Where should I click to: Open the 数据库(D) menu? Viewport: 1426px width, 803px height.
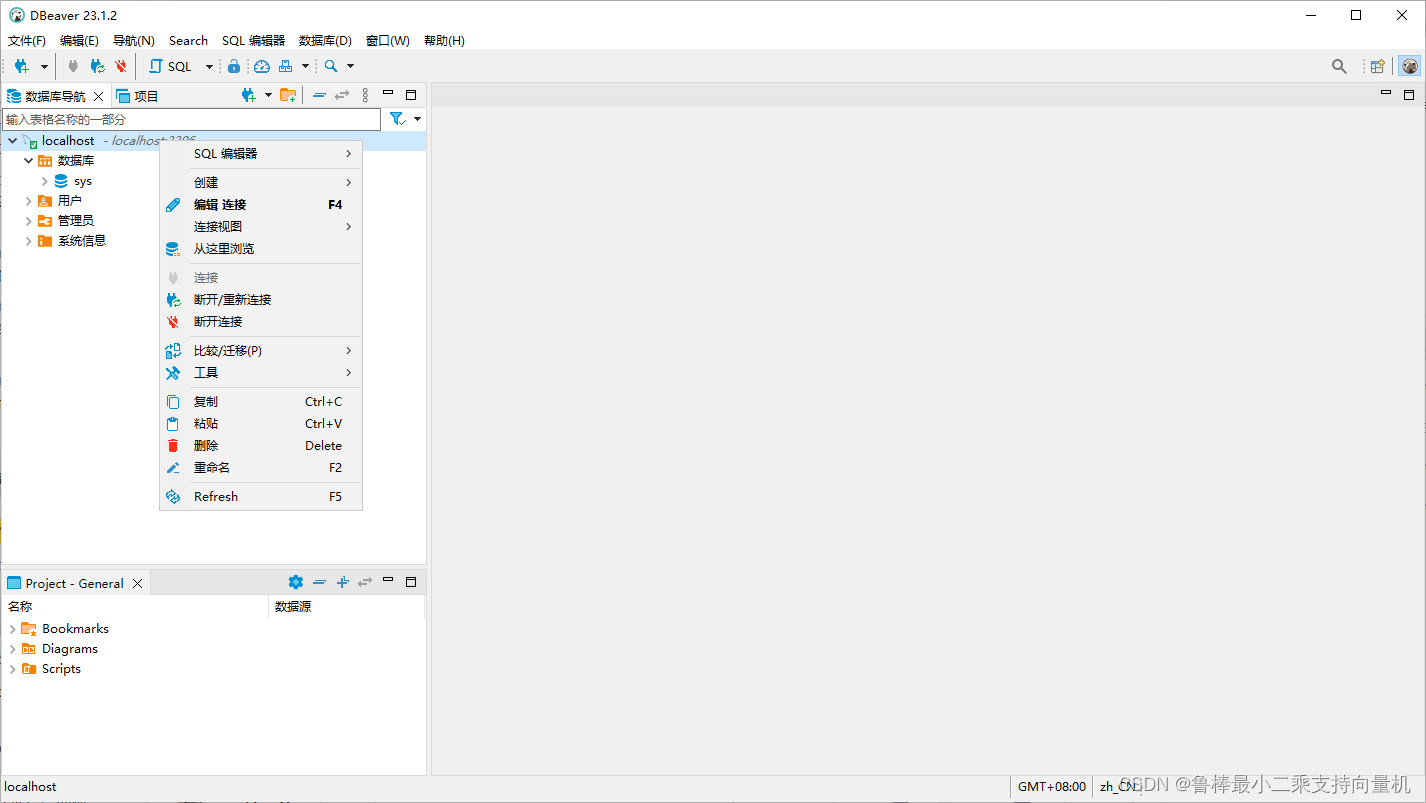point(325,41)
